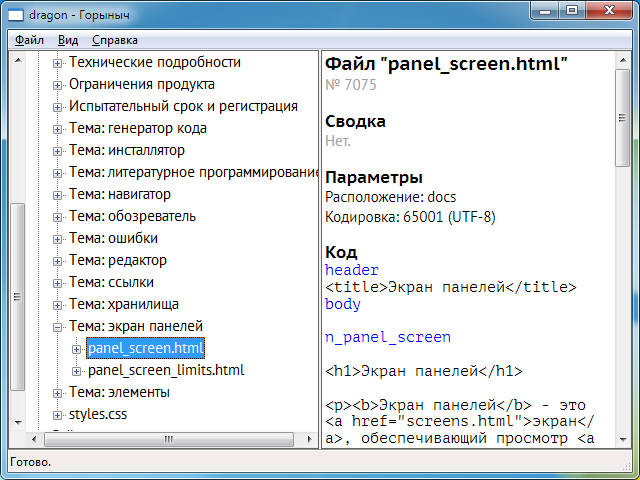640x480 pixels.
Task: Expand Испытательный срок и регистрация node
Action: (58, 107)
